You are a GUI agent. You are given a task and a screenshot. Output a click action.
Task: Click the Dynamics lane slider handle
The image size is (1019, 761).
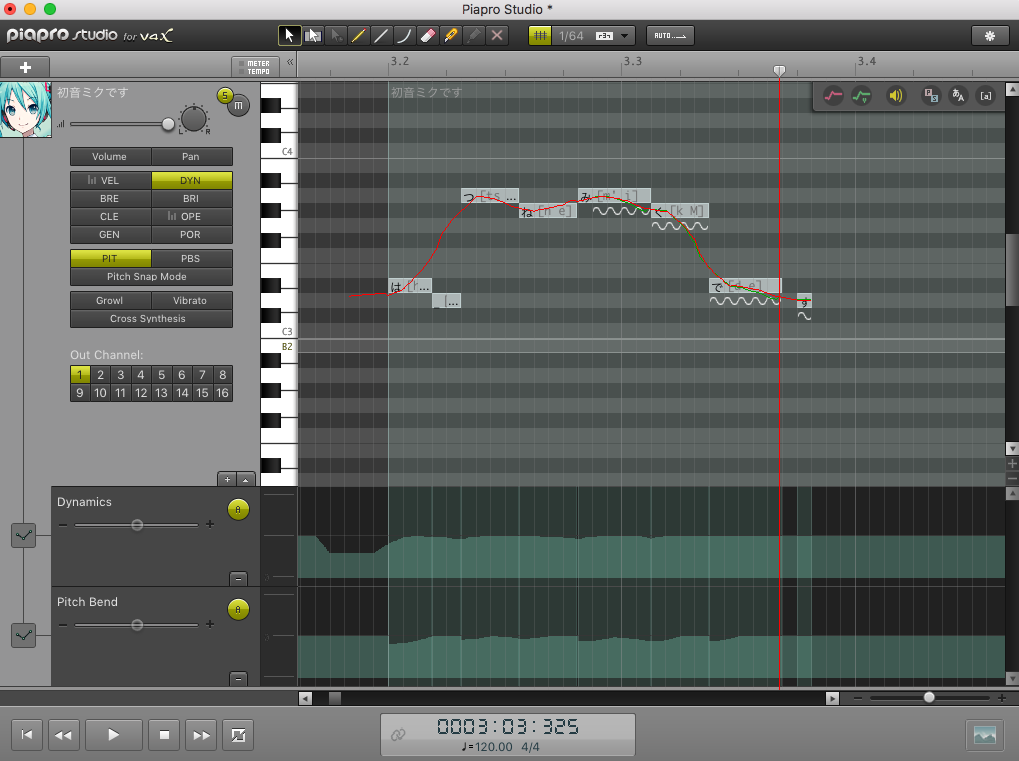coord(137,525)
